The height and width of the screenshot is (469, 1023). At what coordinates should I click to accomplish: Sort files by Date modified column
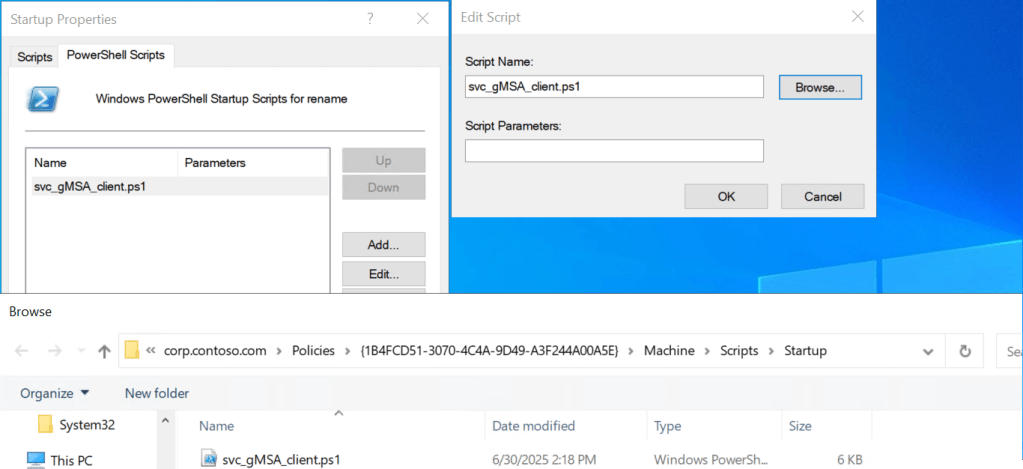click(534, 426)
